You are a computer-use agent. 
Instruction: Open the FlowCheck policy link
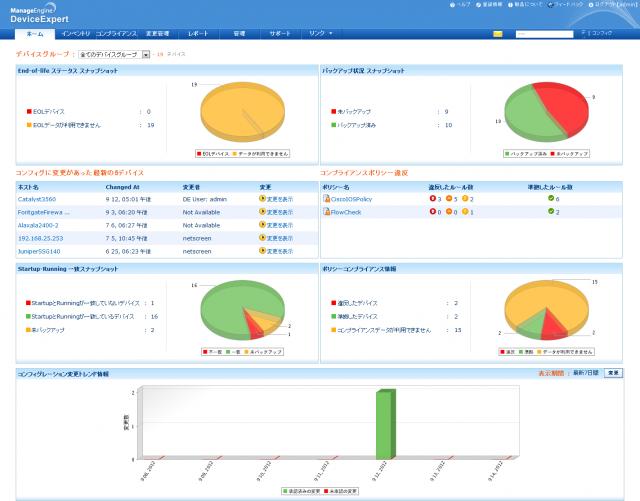coord(346,212)
